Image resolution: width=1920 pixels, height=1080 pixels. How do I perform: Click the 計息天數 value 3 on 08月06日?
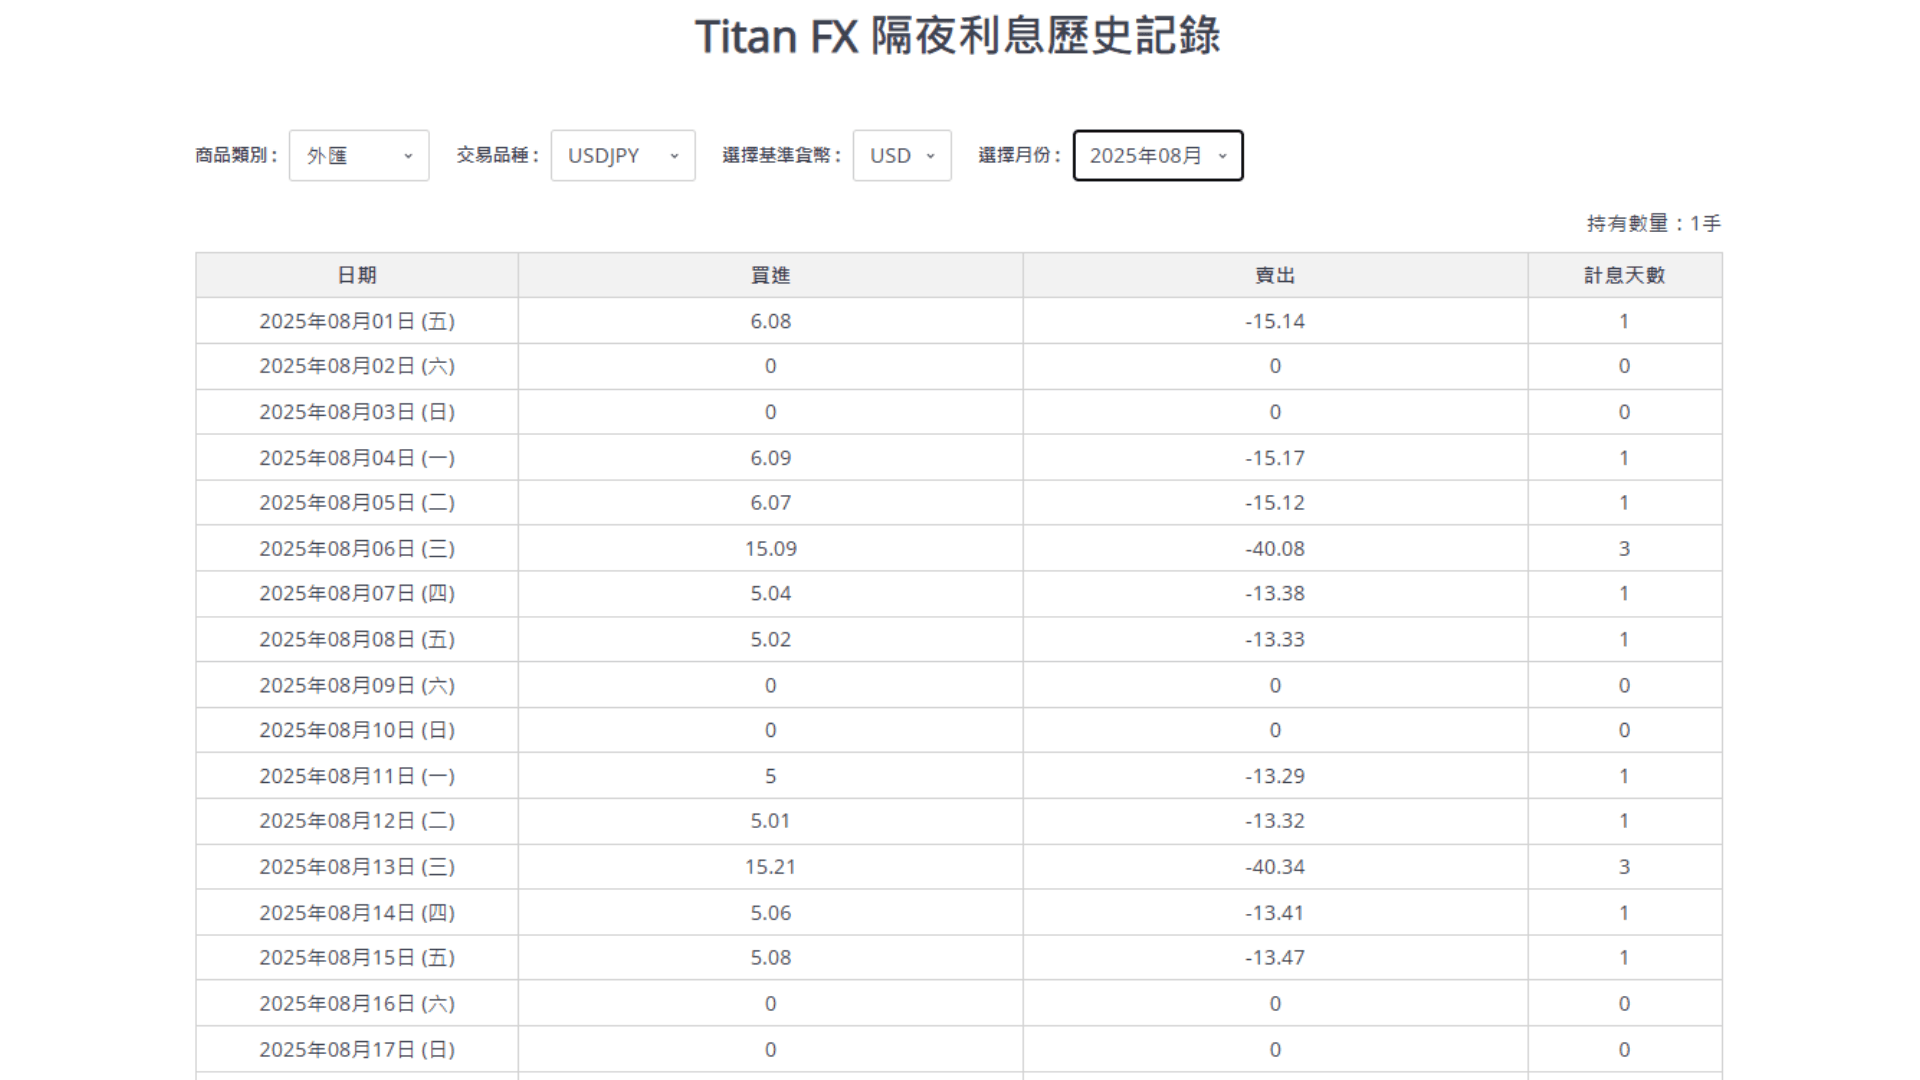click(x=1623, y=548)
